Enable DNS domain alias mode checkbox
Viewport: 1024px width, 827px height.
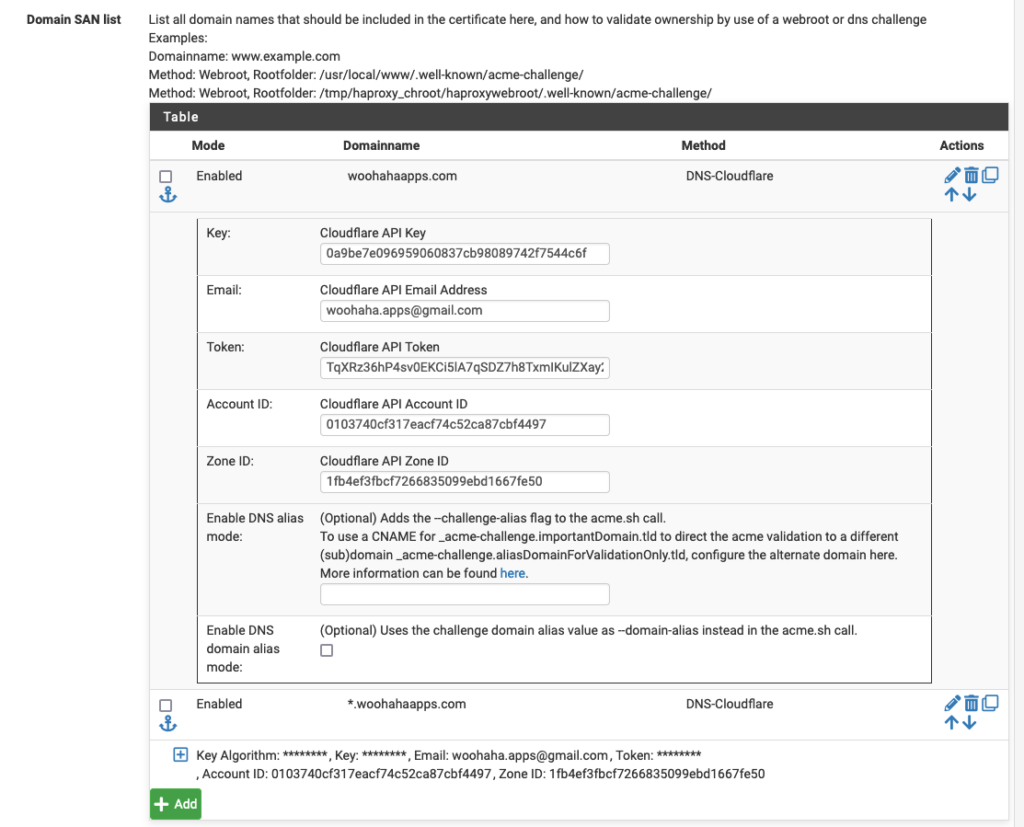[327, 650]
